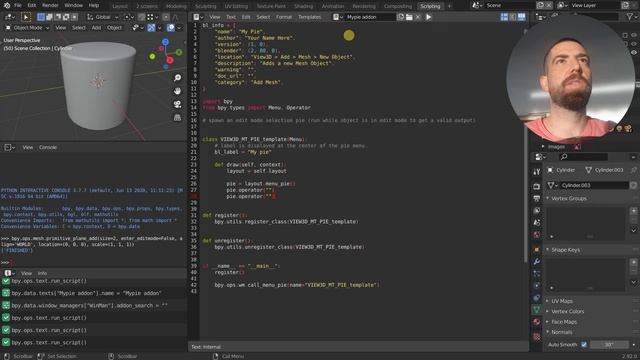Create a new text block icon beside Mypie addon
This screenshot has width=640, height=360.
click(x=401, y=17)
